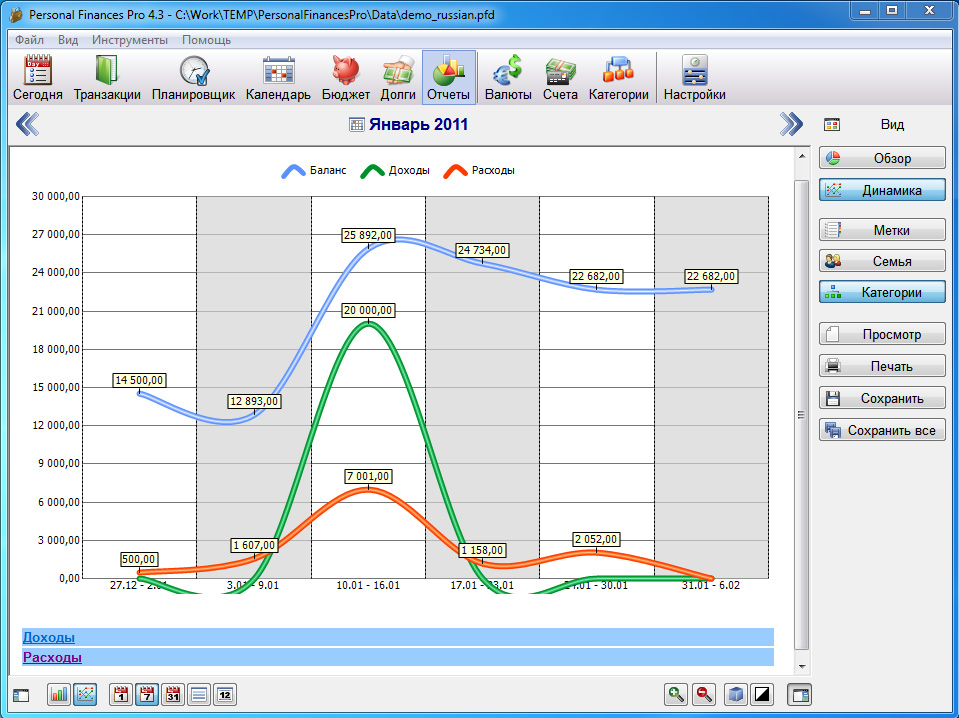The width and height of the screenshot is (959, 718).
Task: Open the Доходы link below the chart
Action: click(x=48, y=637)
